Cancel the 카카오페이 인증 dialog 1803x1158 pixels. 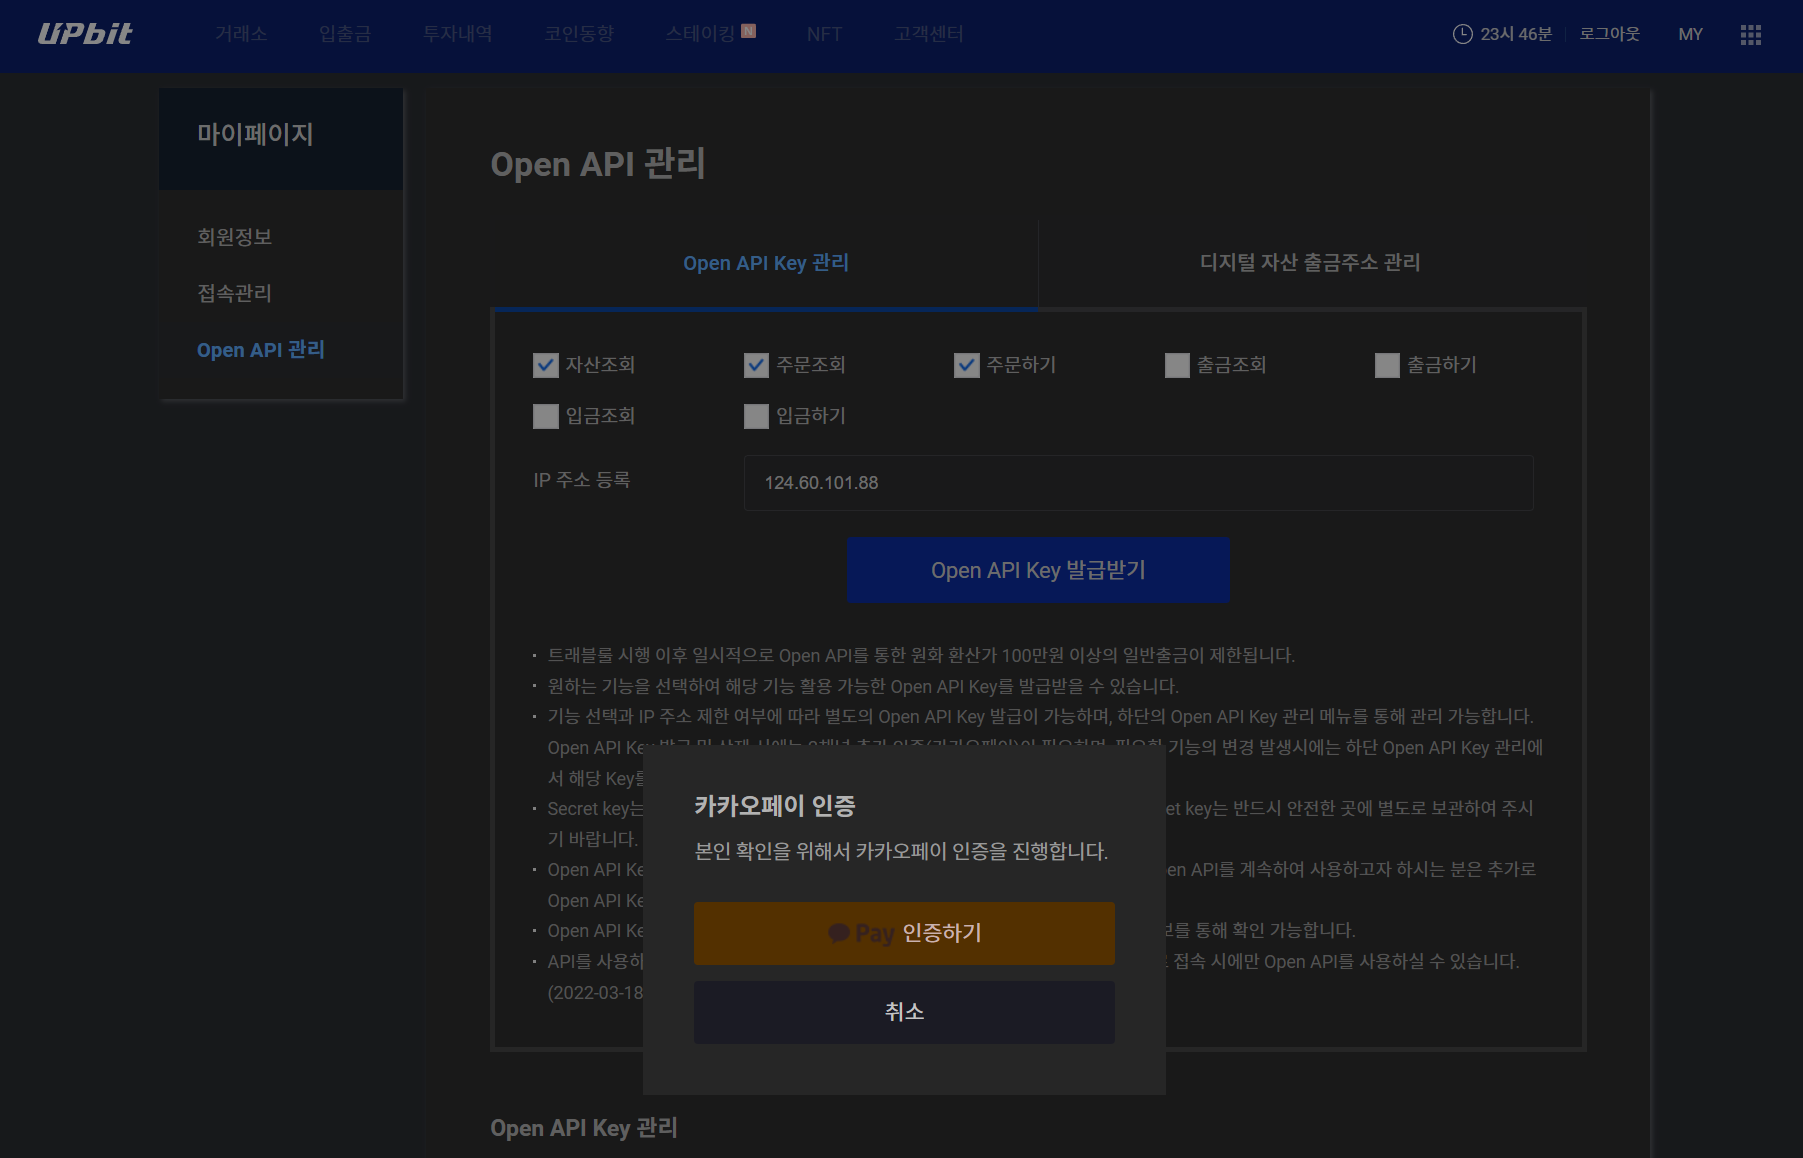904,1012
